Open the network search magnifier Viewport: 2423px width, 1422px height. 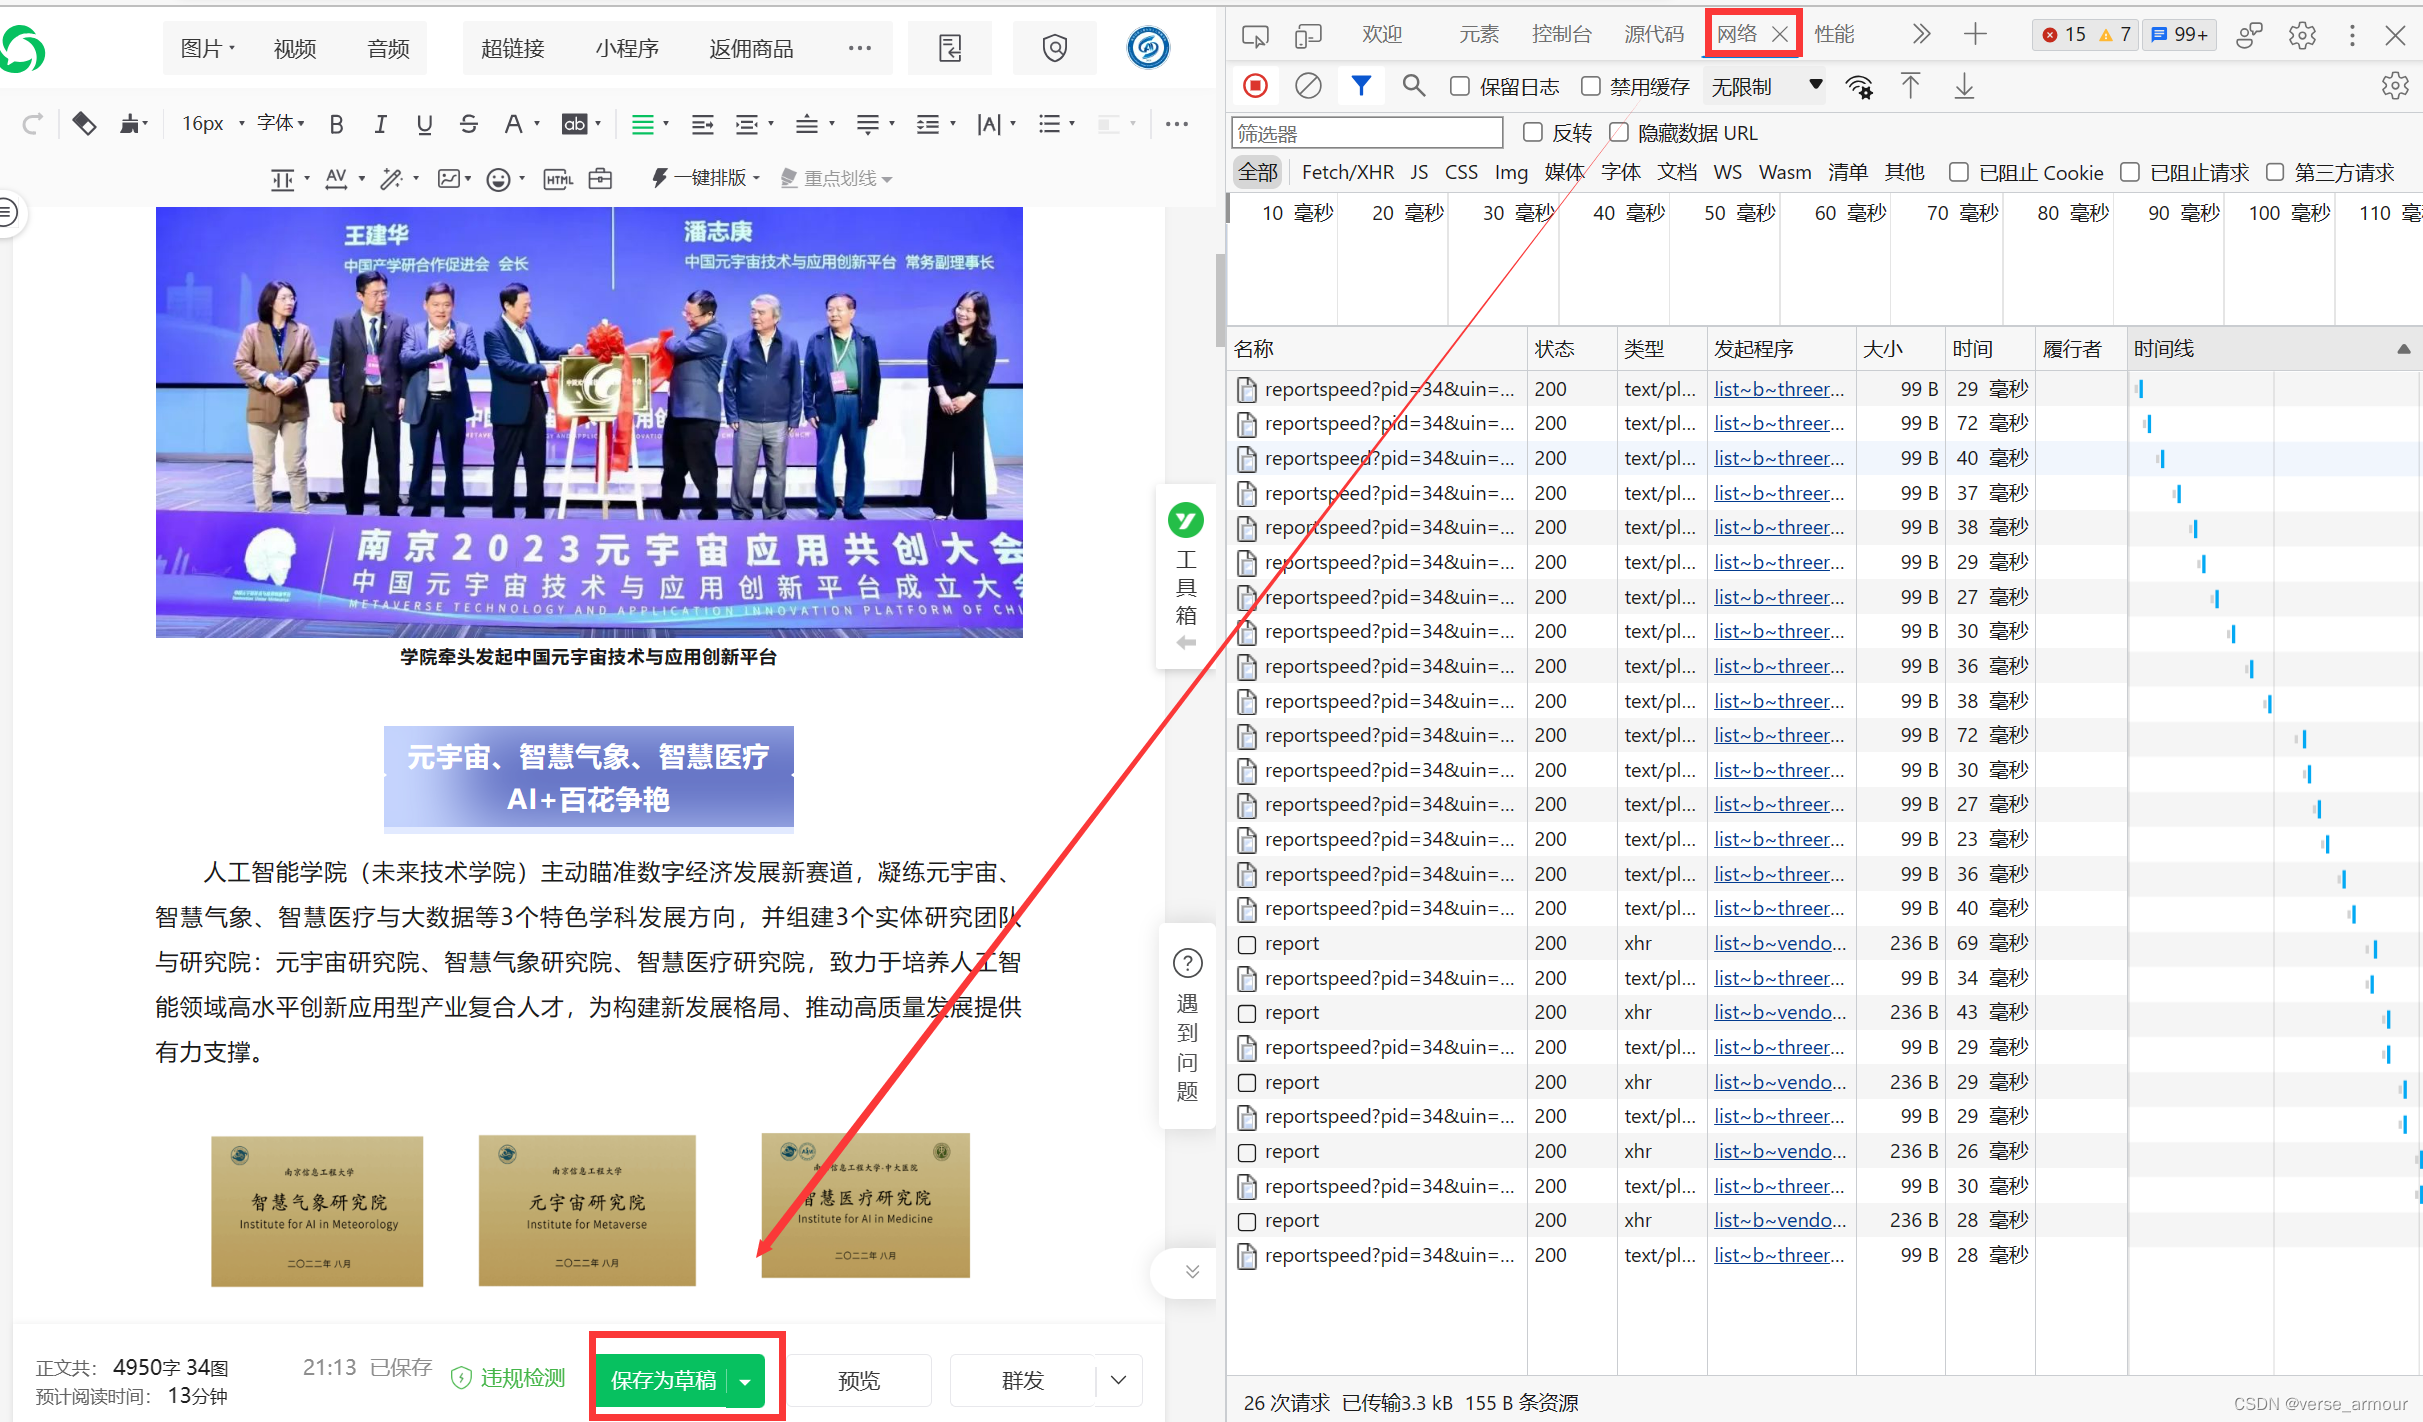click(1413, 86)
